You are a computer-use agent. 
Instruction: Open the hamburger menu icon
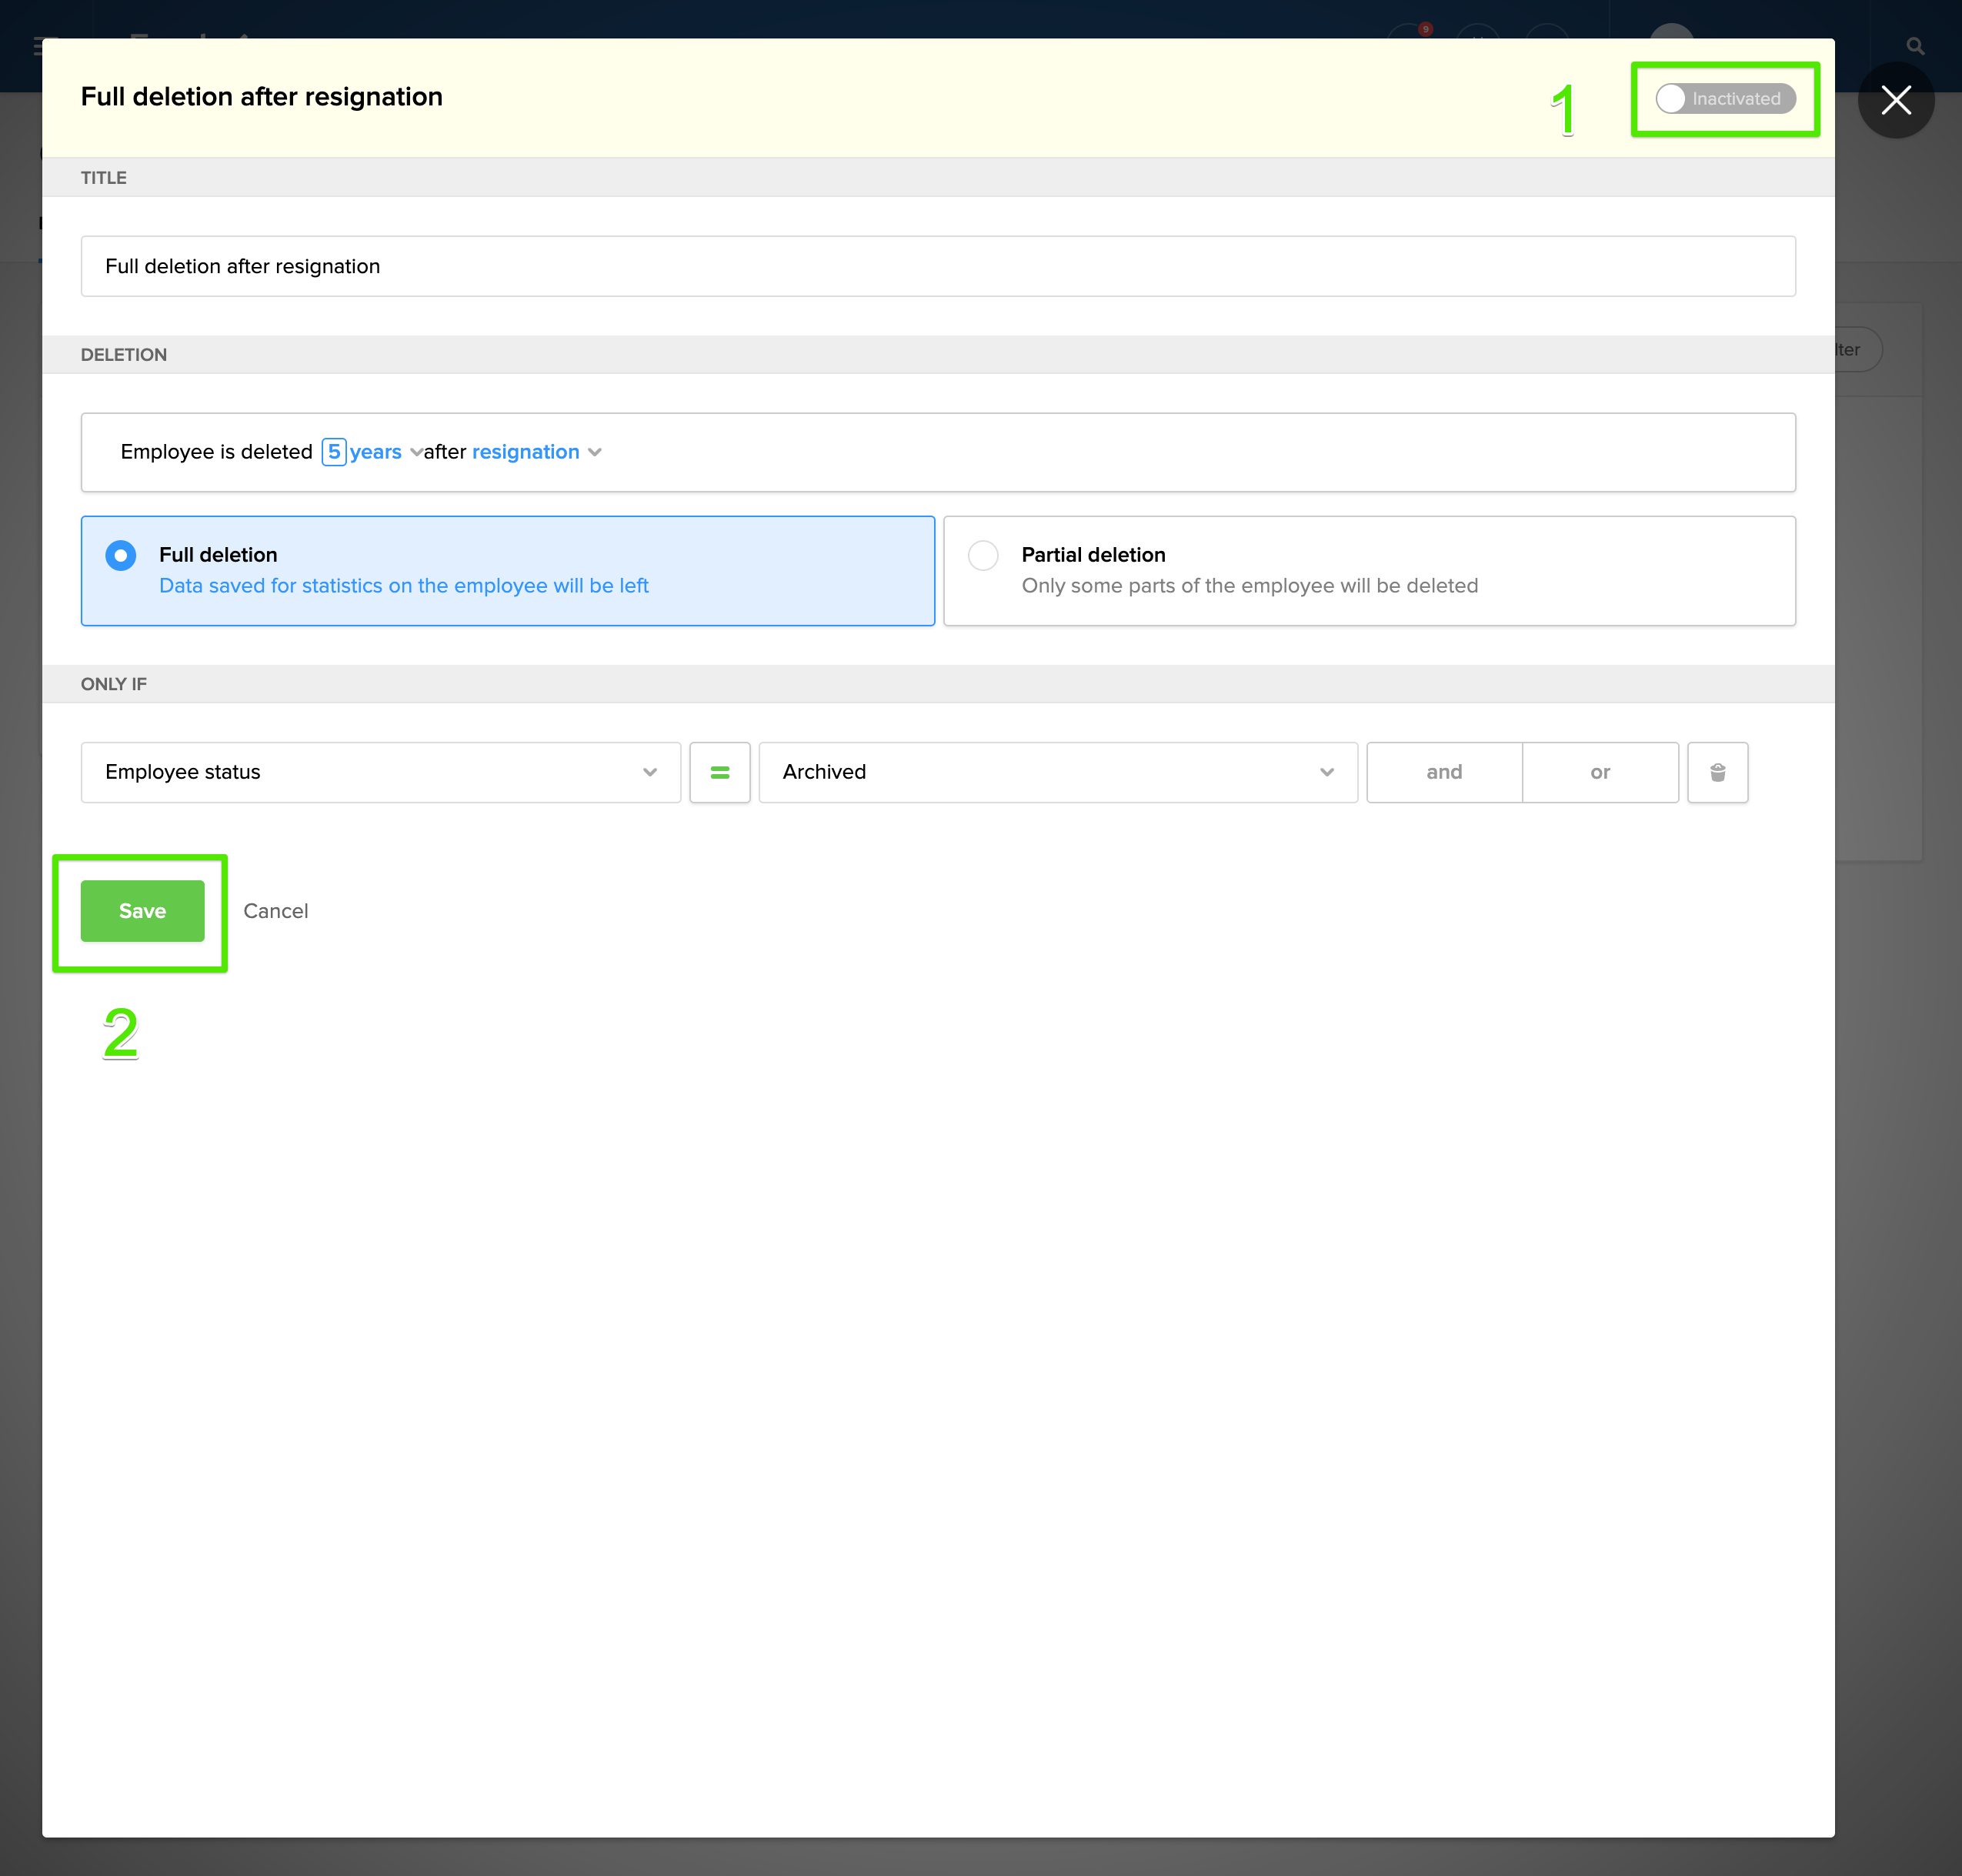coord(37,46)
